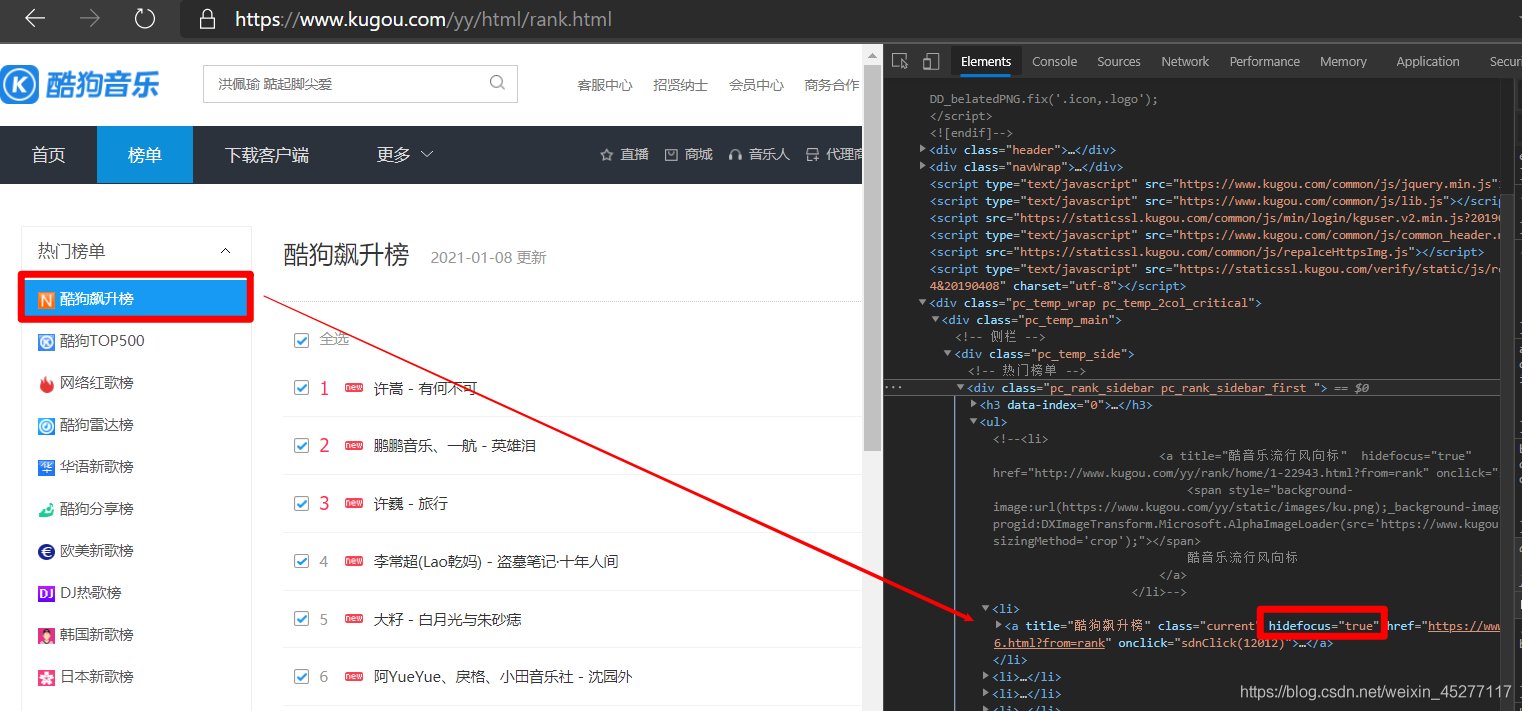Click the 日本新歌榜 flower icon
Screen dimensions: 1522x711
point(46,677)
